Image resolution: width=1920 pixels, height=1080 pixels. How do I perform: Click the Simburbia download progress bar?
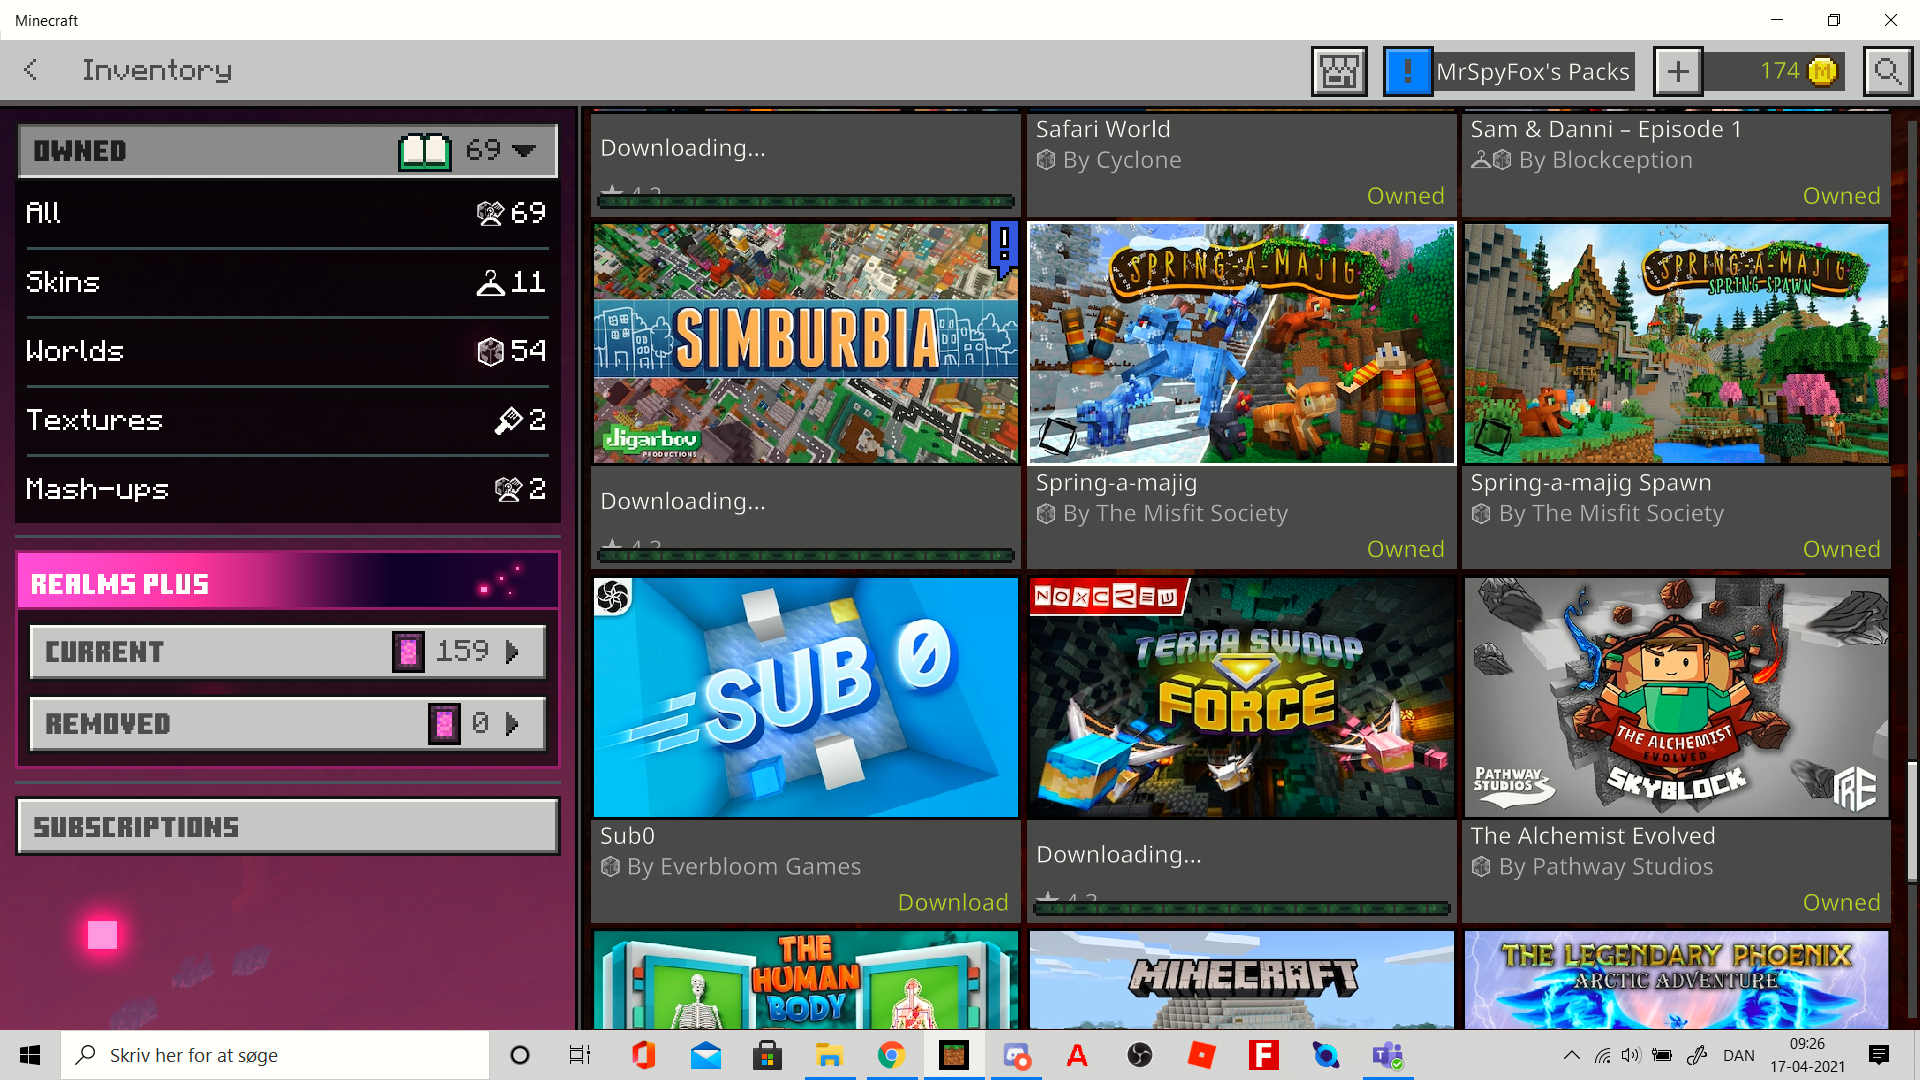tap(805, 555)
